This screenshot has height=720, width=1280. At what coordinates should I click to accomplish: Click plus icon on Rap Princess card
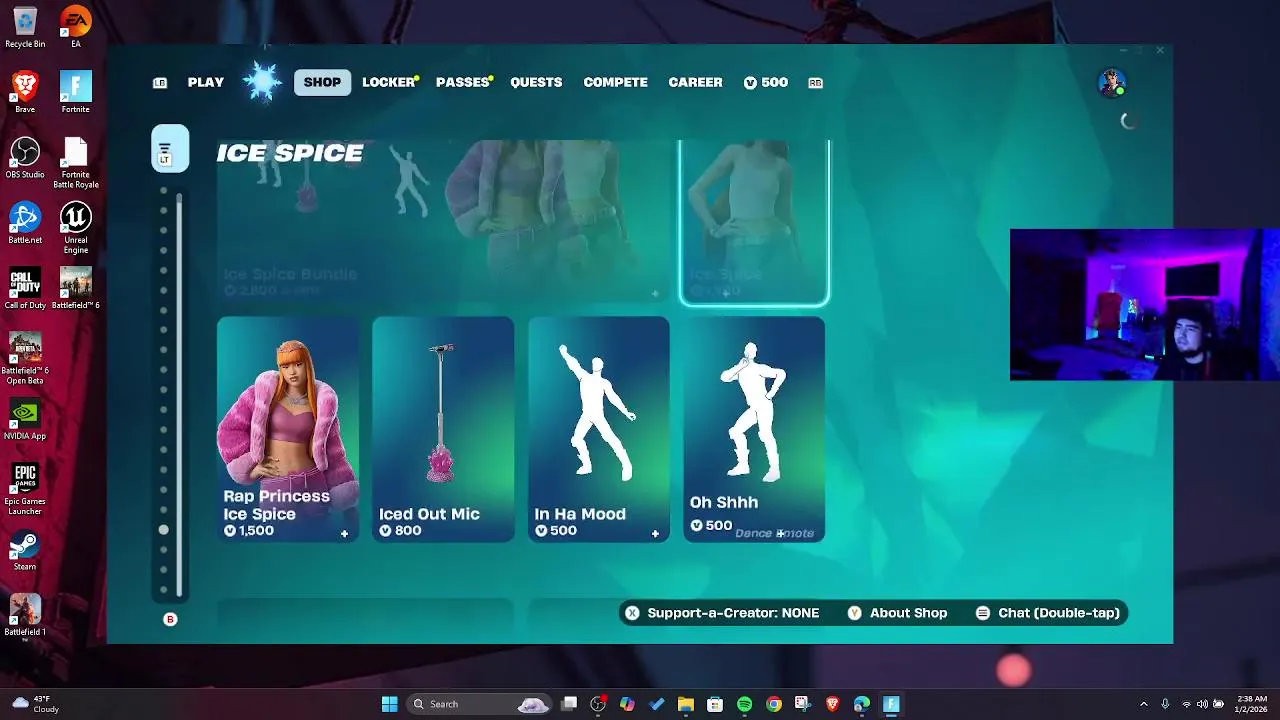[x=344, y=534]
